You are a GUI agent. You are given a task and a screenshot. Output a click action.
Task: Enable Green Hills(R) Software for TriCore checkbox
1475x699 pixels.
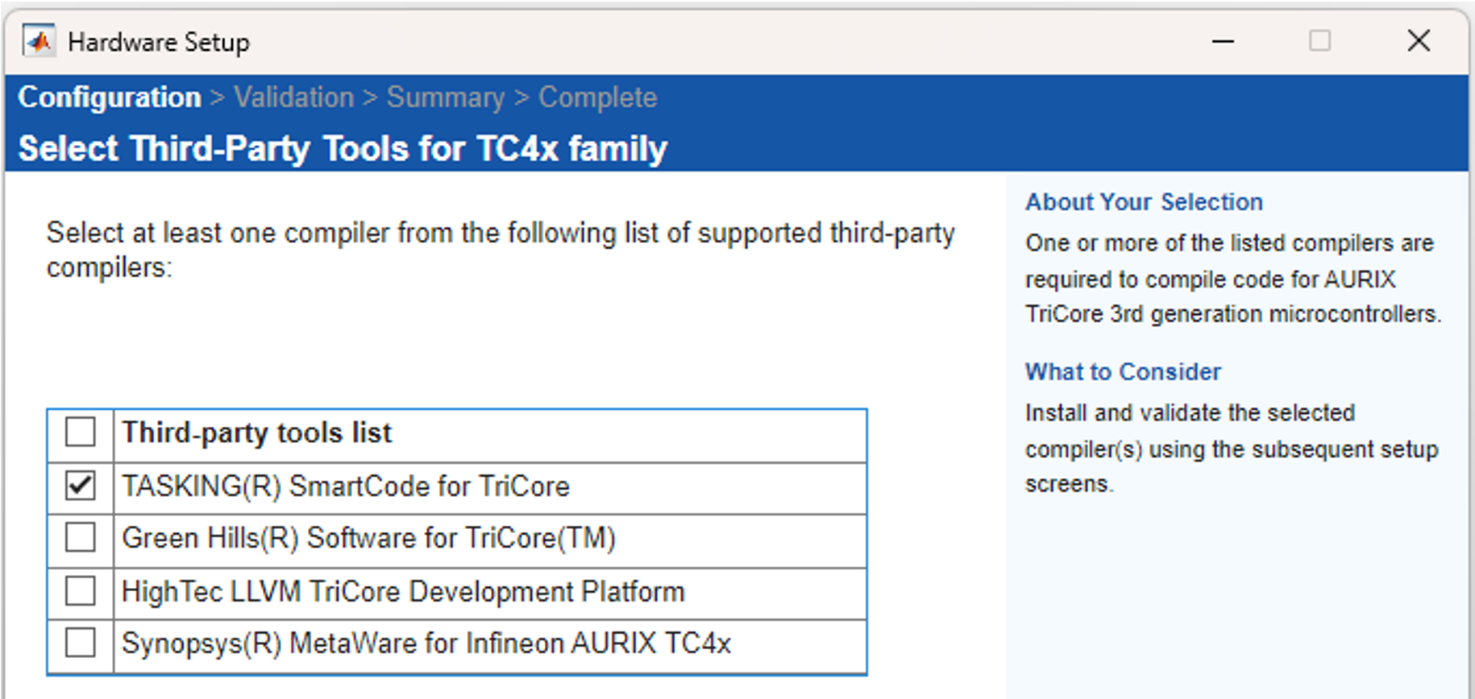coord(80,539)
